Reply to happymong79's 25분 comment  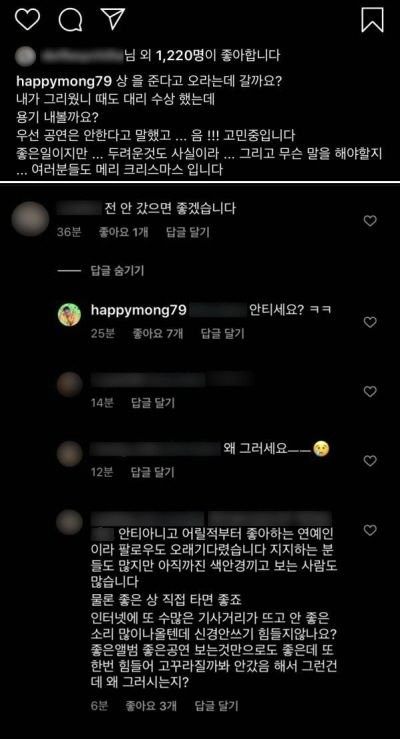(223, 334)
